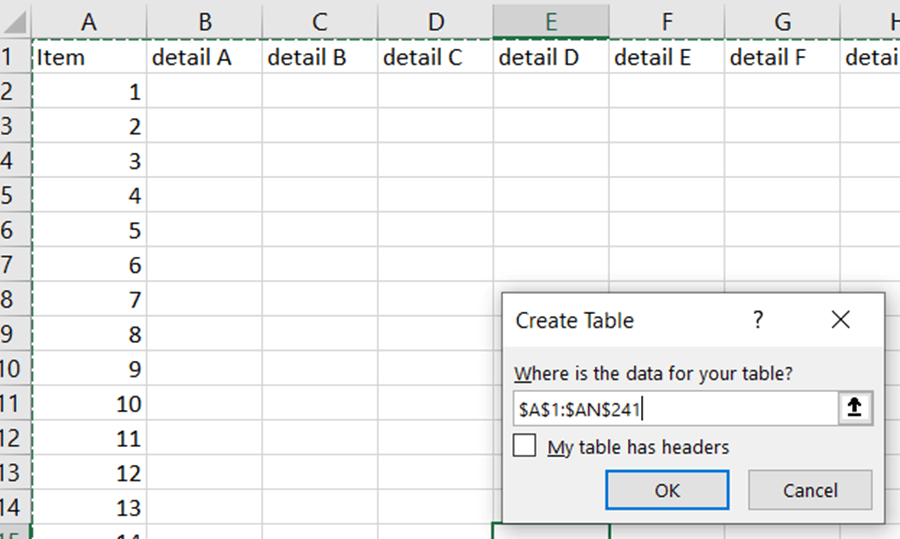Select row 12 header
Image resolution: width=900 pixels, height=539 pixels.
(x=15, y=437)
